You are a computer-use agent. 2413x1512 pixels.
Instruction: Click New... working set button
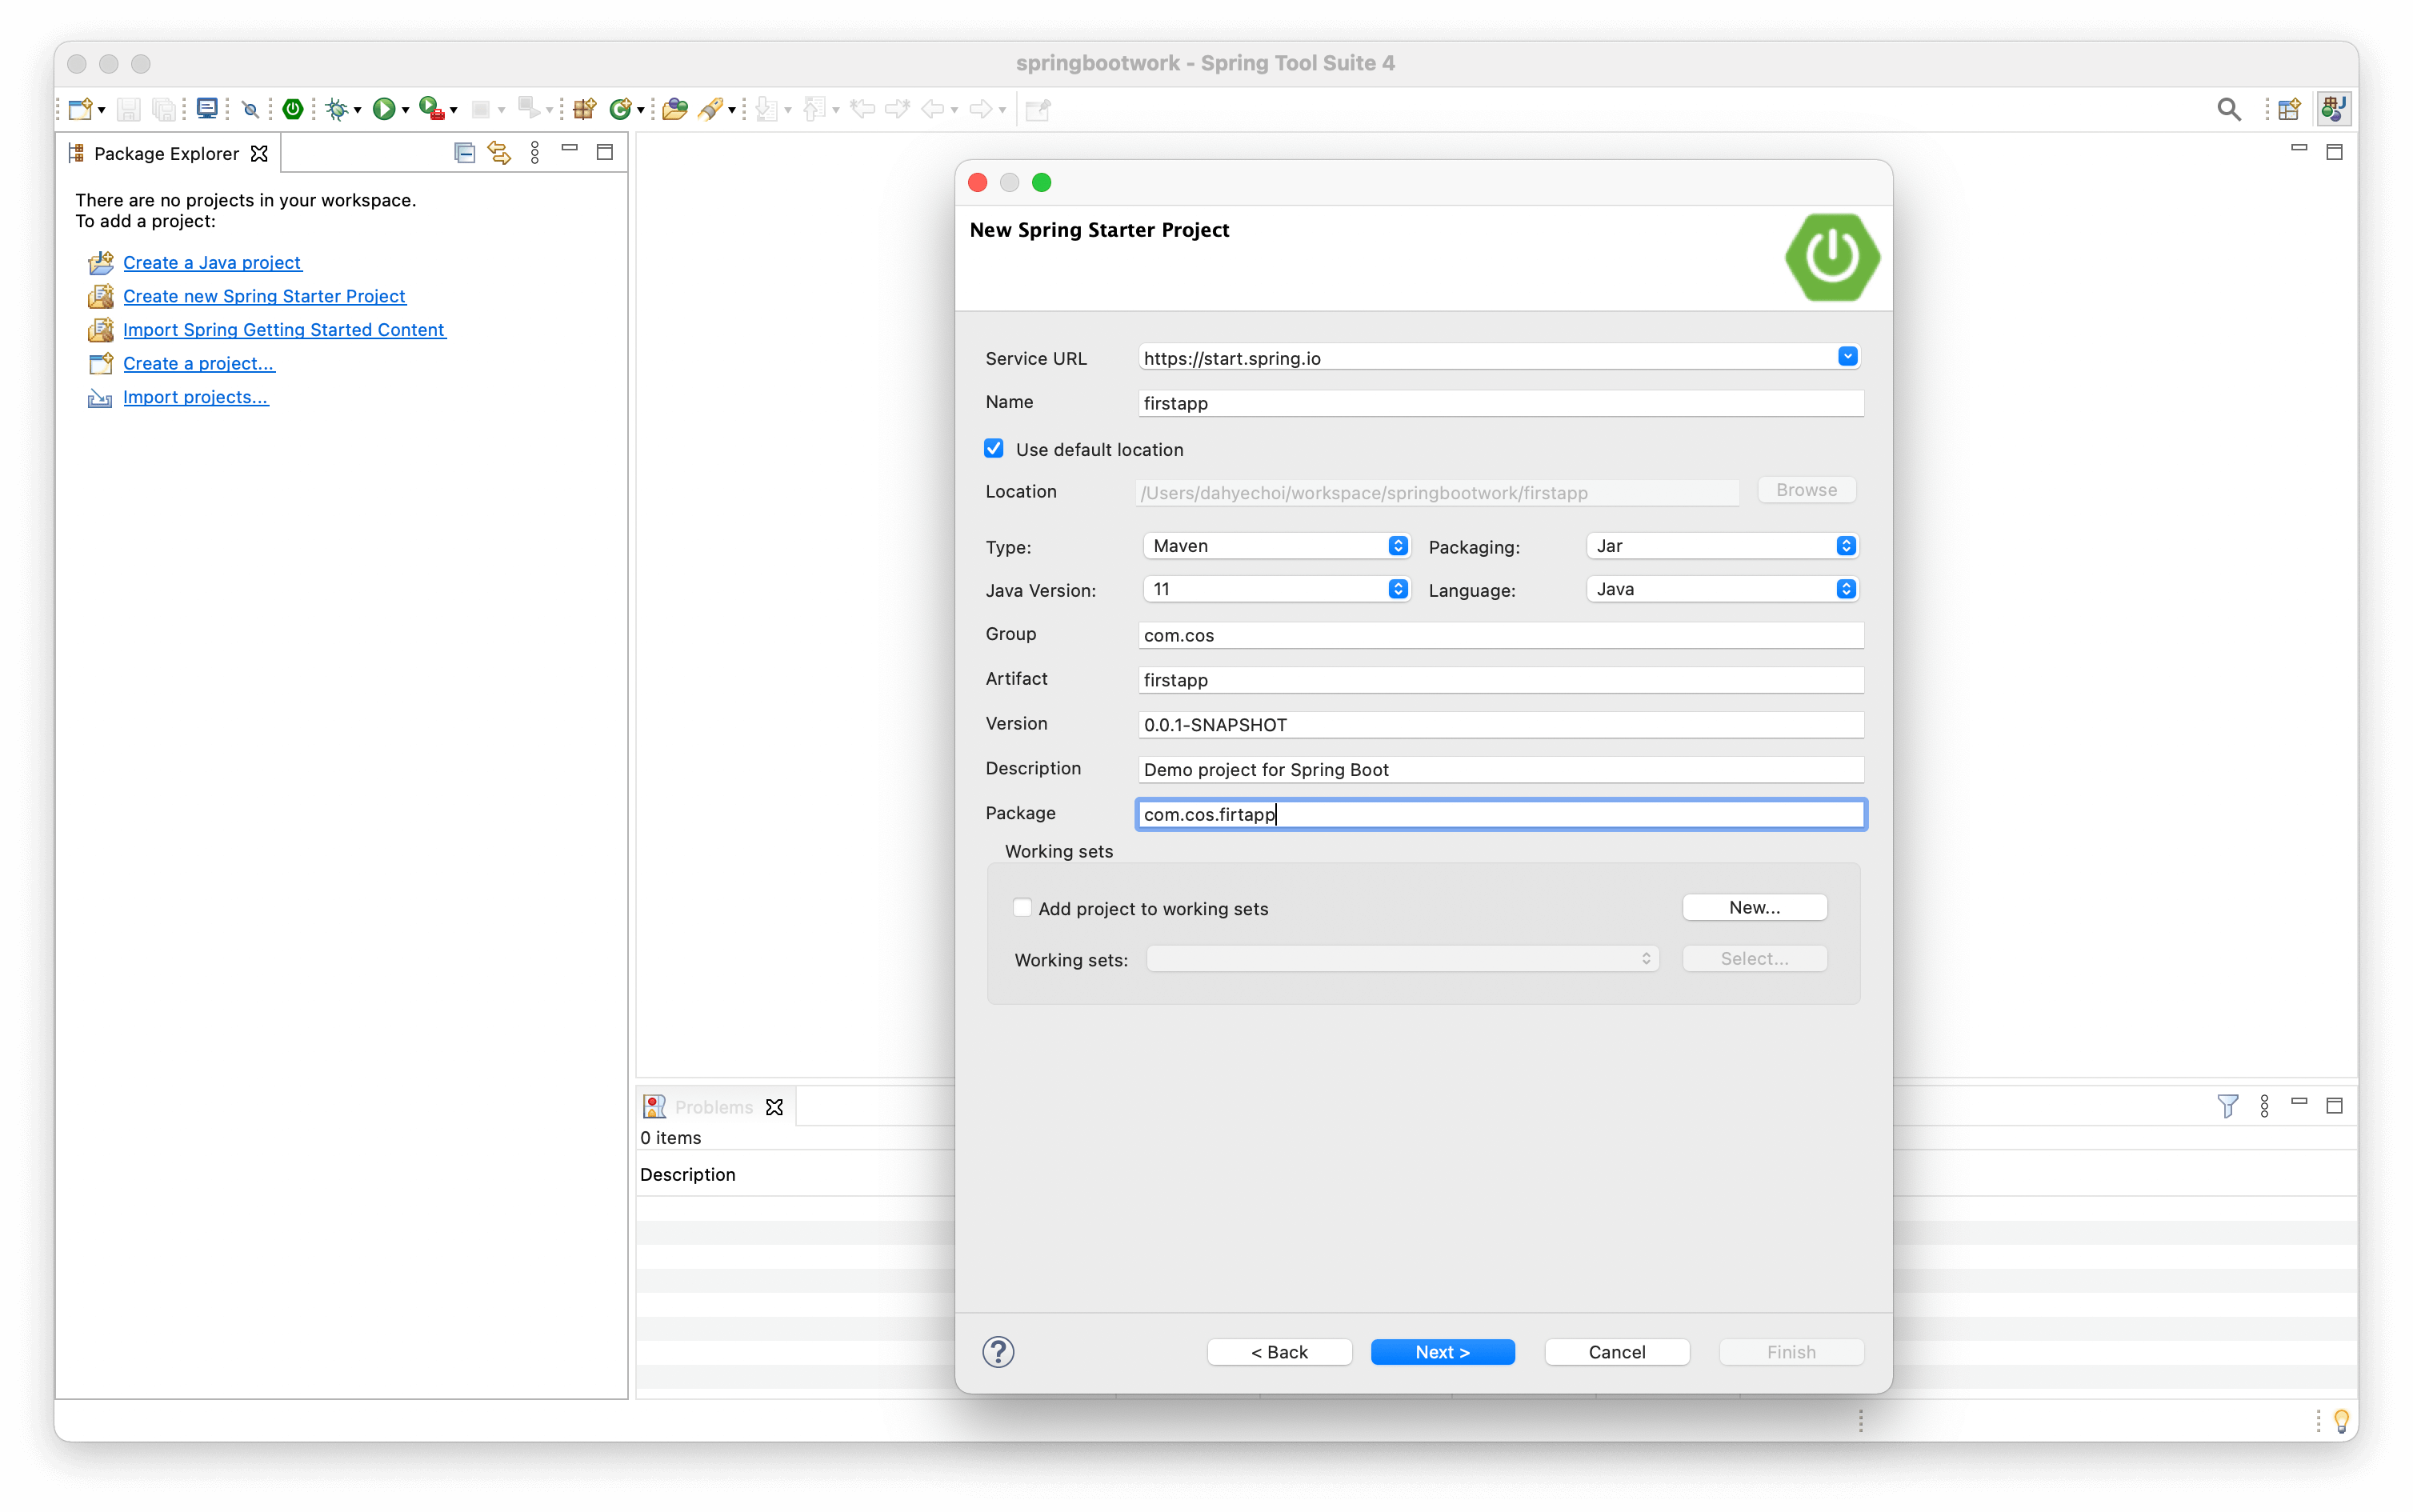1755,907
